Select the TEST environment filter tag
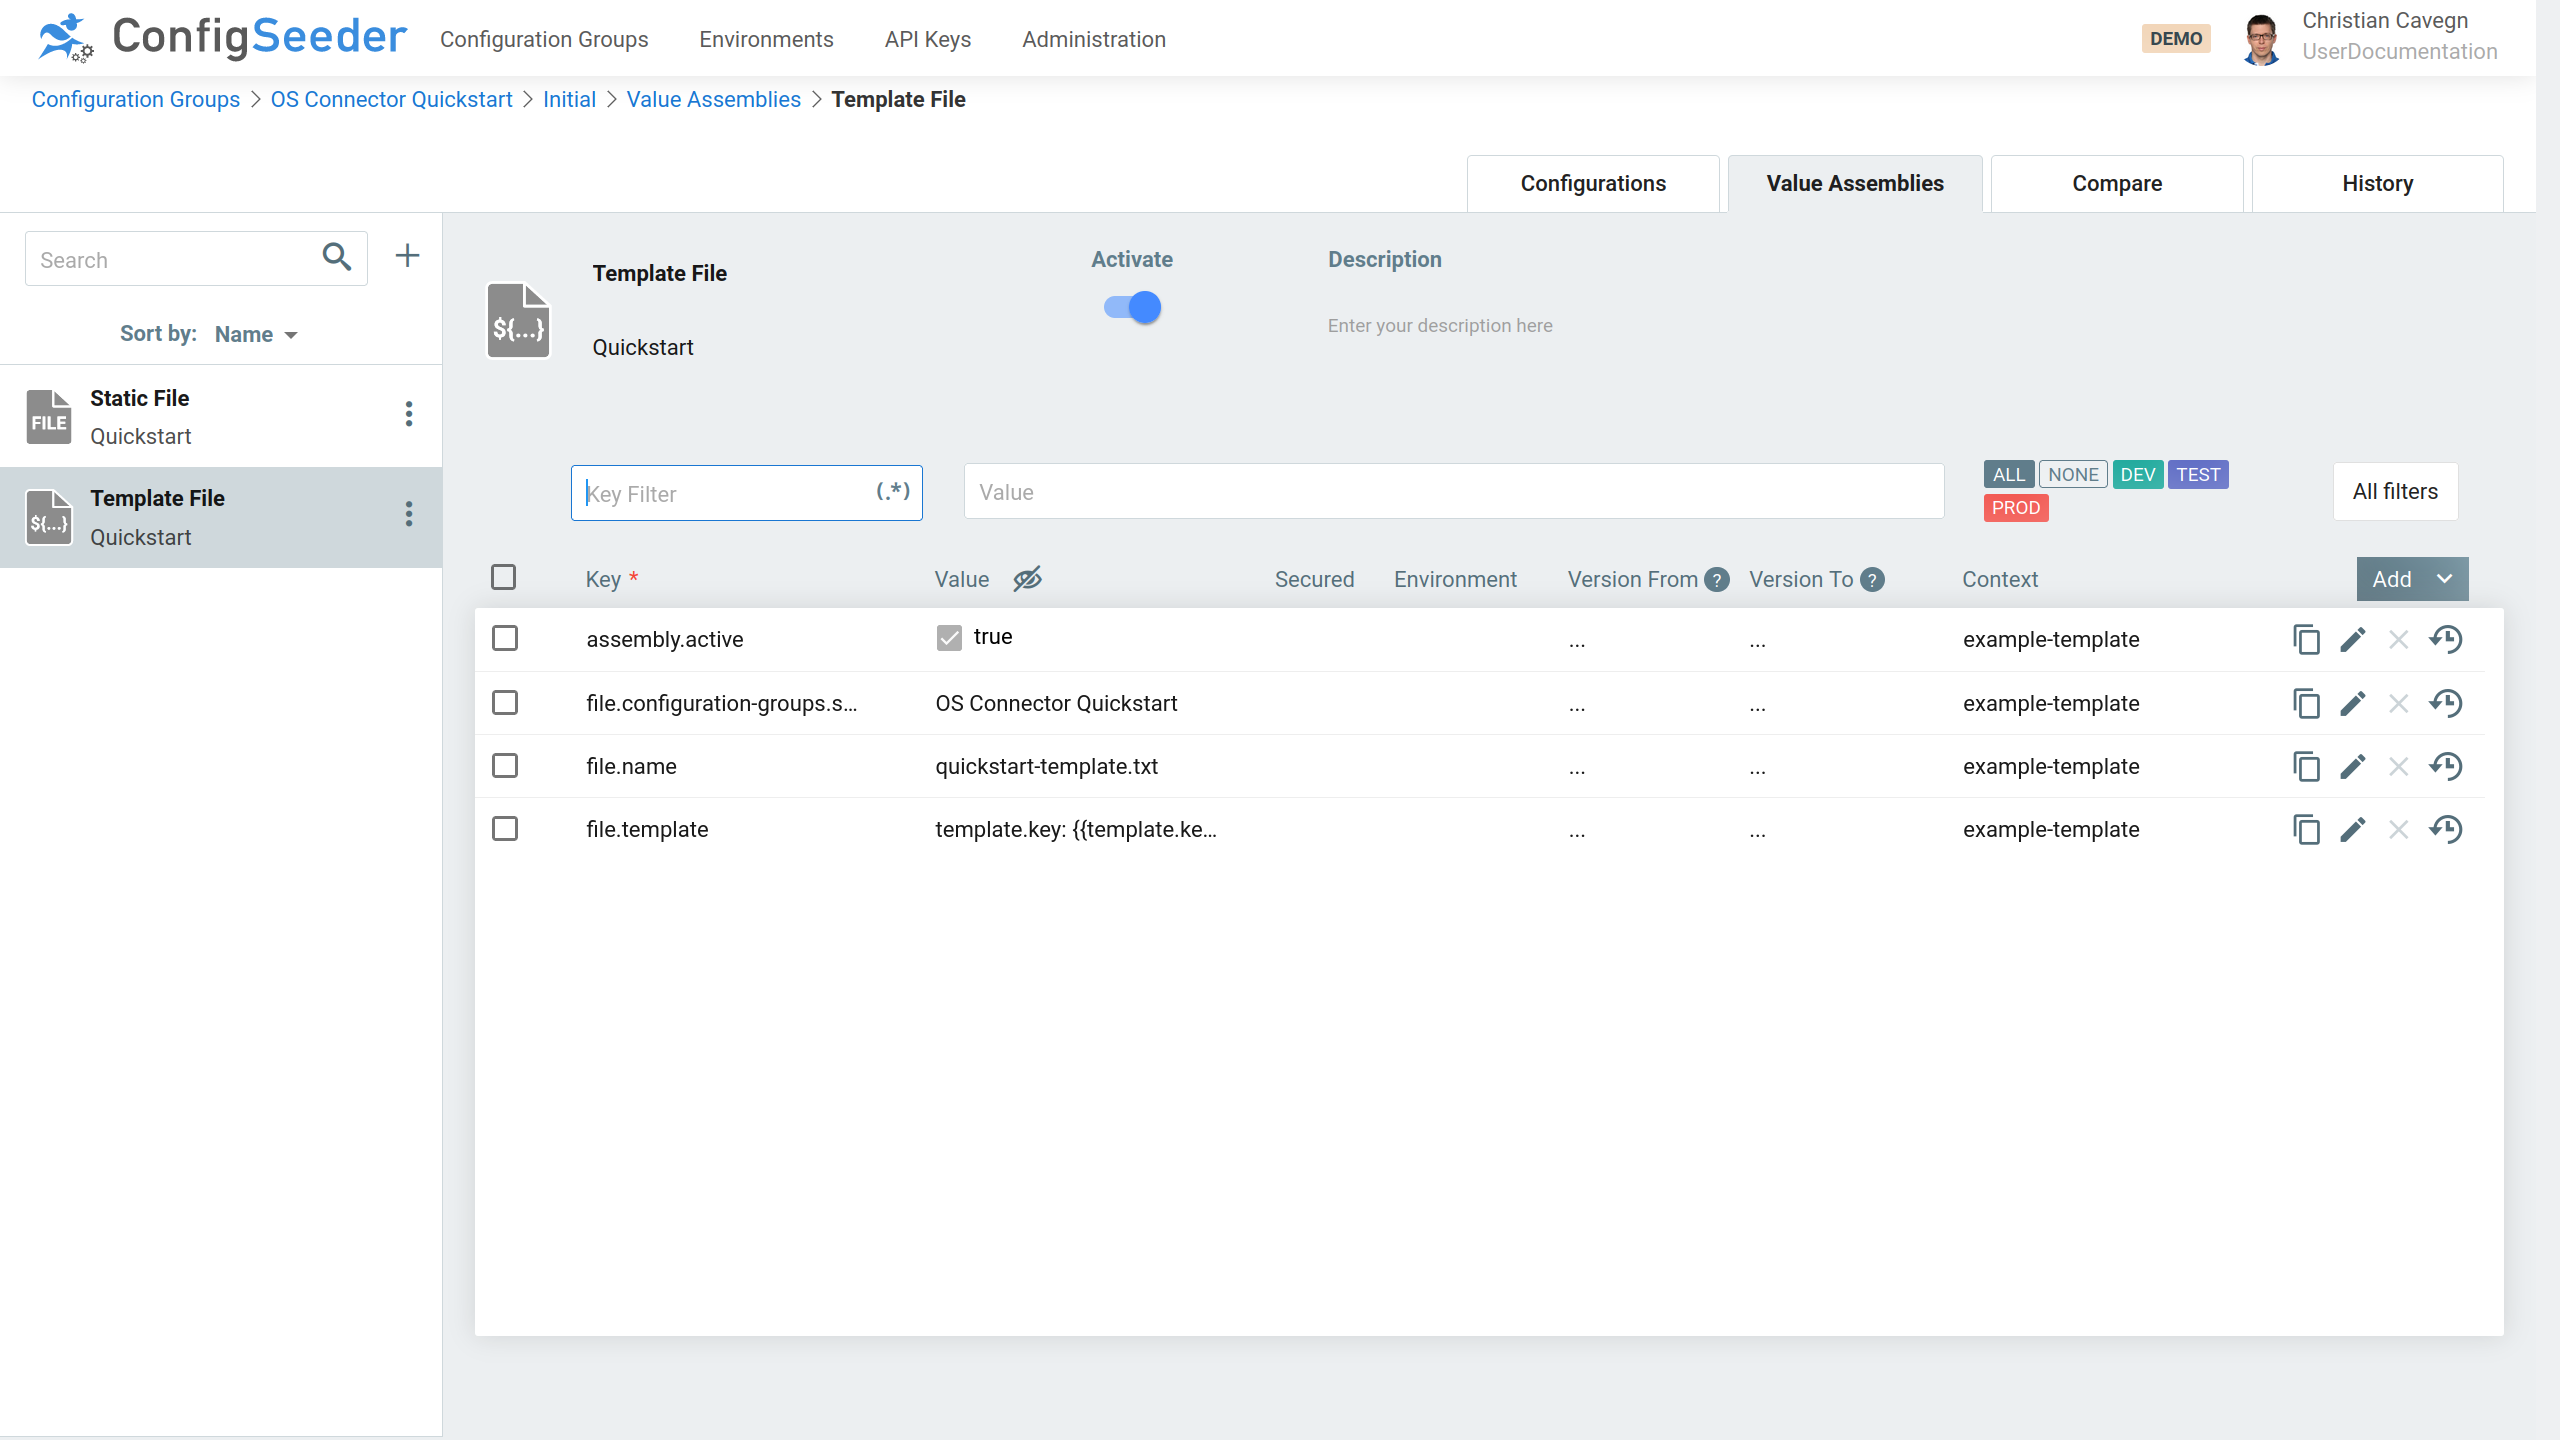The width and height of the screenshot is (2560, 1440). click(x=2198, y=474)
